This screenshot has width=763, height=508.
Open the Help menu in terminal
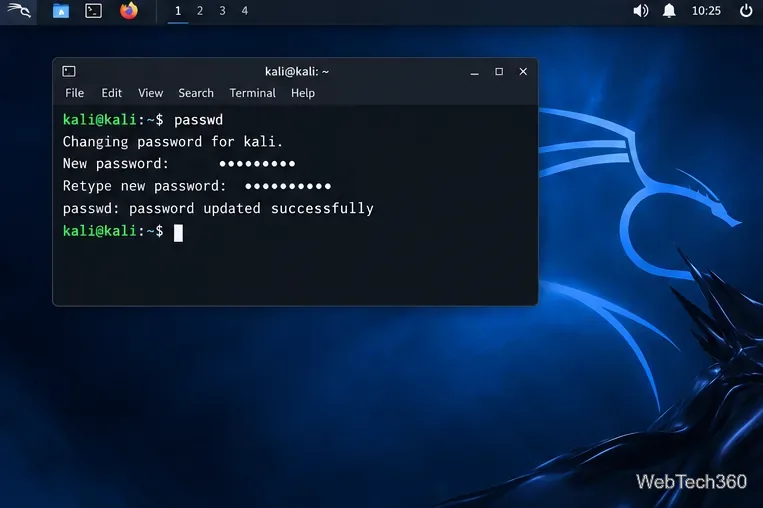pyautogui.click(x=303, y=93)
